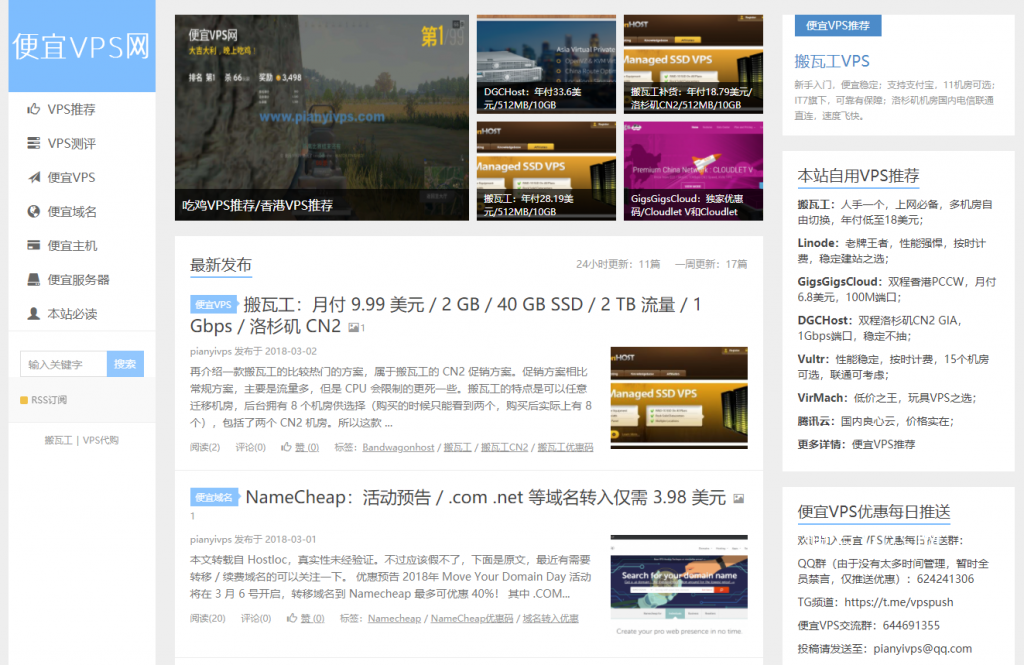Open the 搬瓦工CN2 tag link
This screenshot has width=1024, height=665.
pyautogui.click(x=504, y=447)
